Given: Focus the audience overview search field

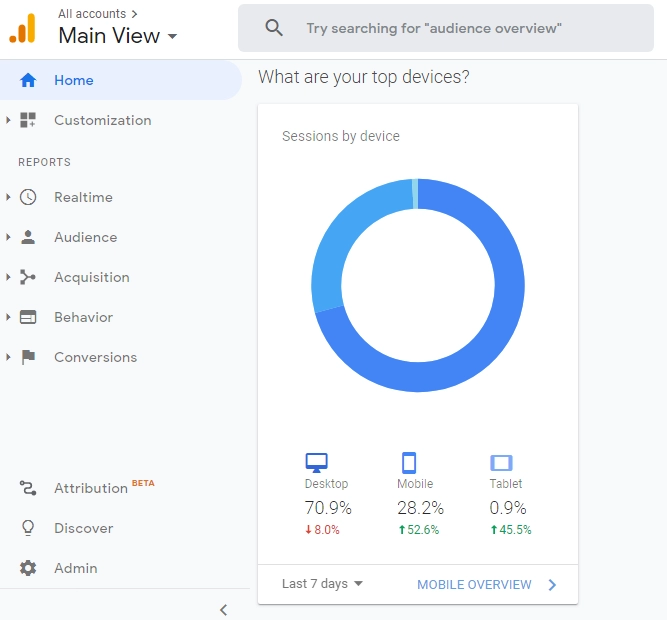Looking at the screenshot, I should (445, 28).
